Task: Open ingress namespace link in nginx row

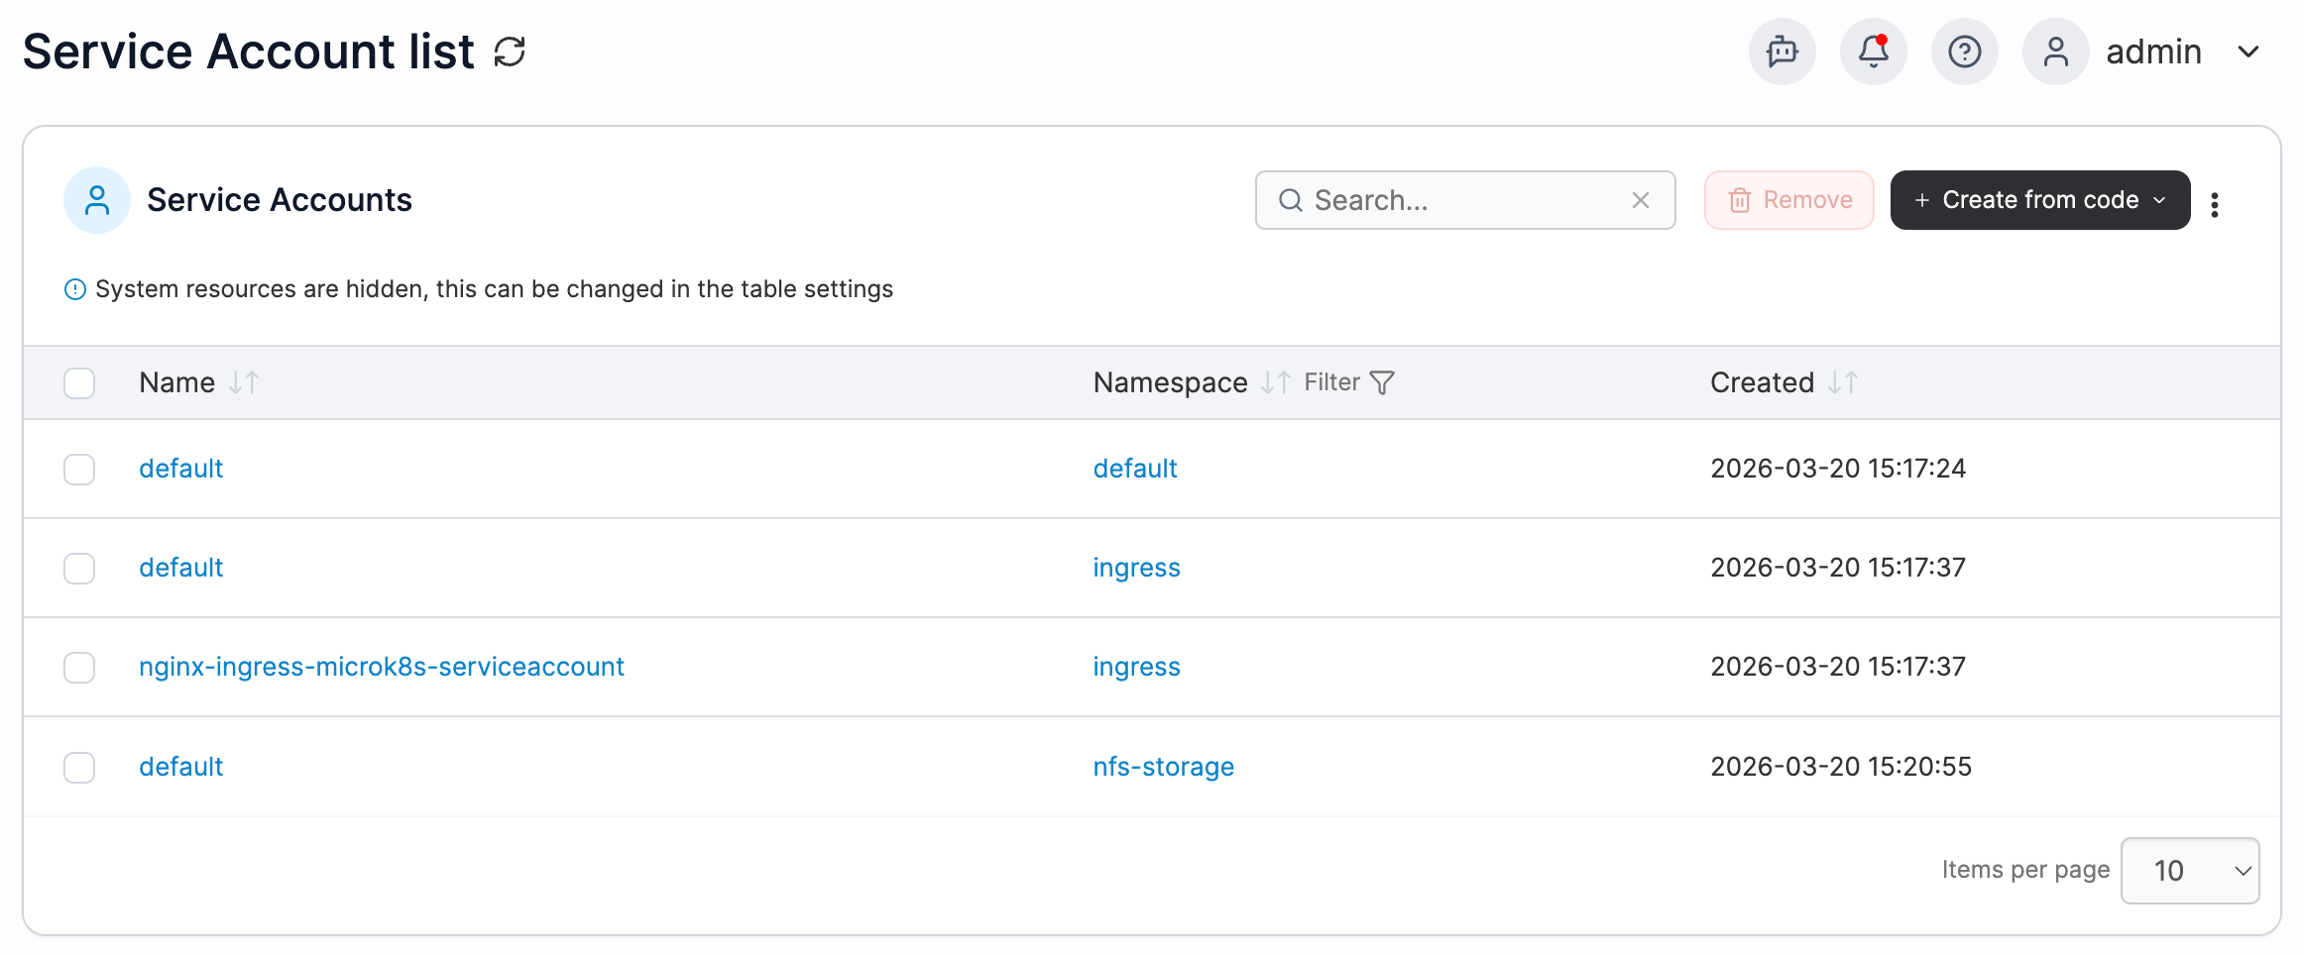Action: pyautogui.click(x=1136, y=666)
